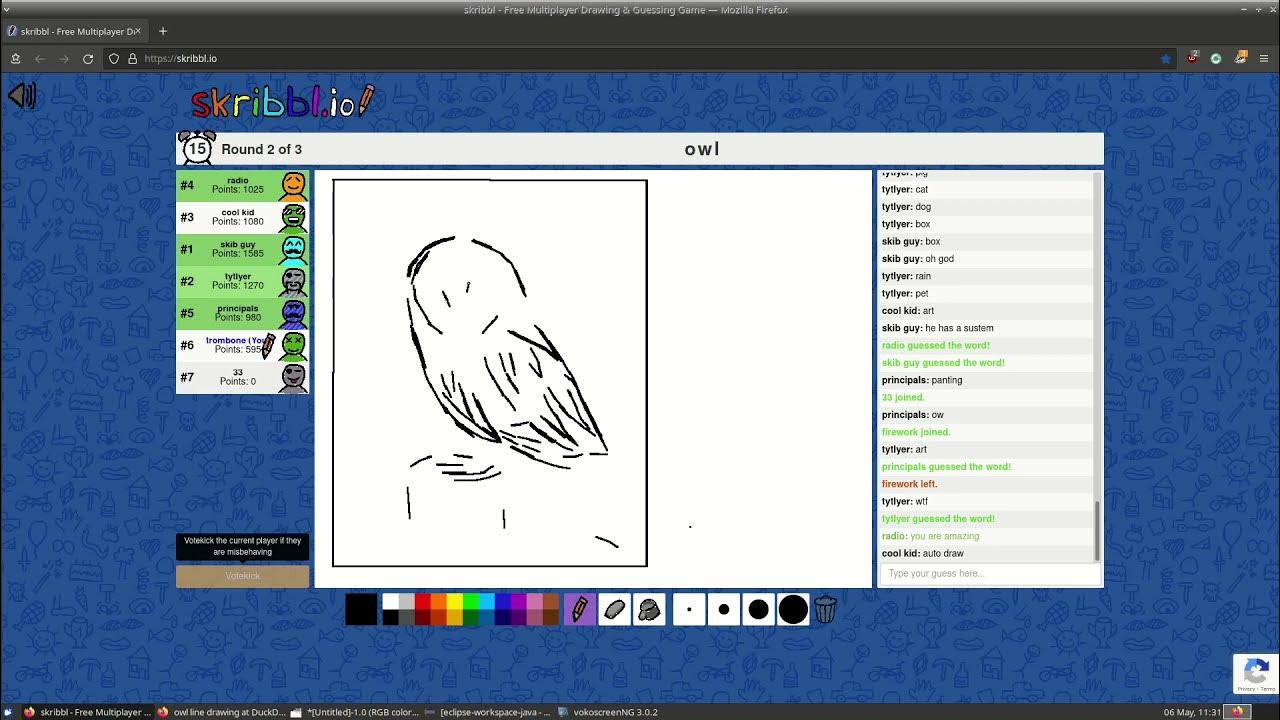Viewport: 1280px width, 720px height.
Task: Select the paint bucket fill tool
Action: 649,609
